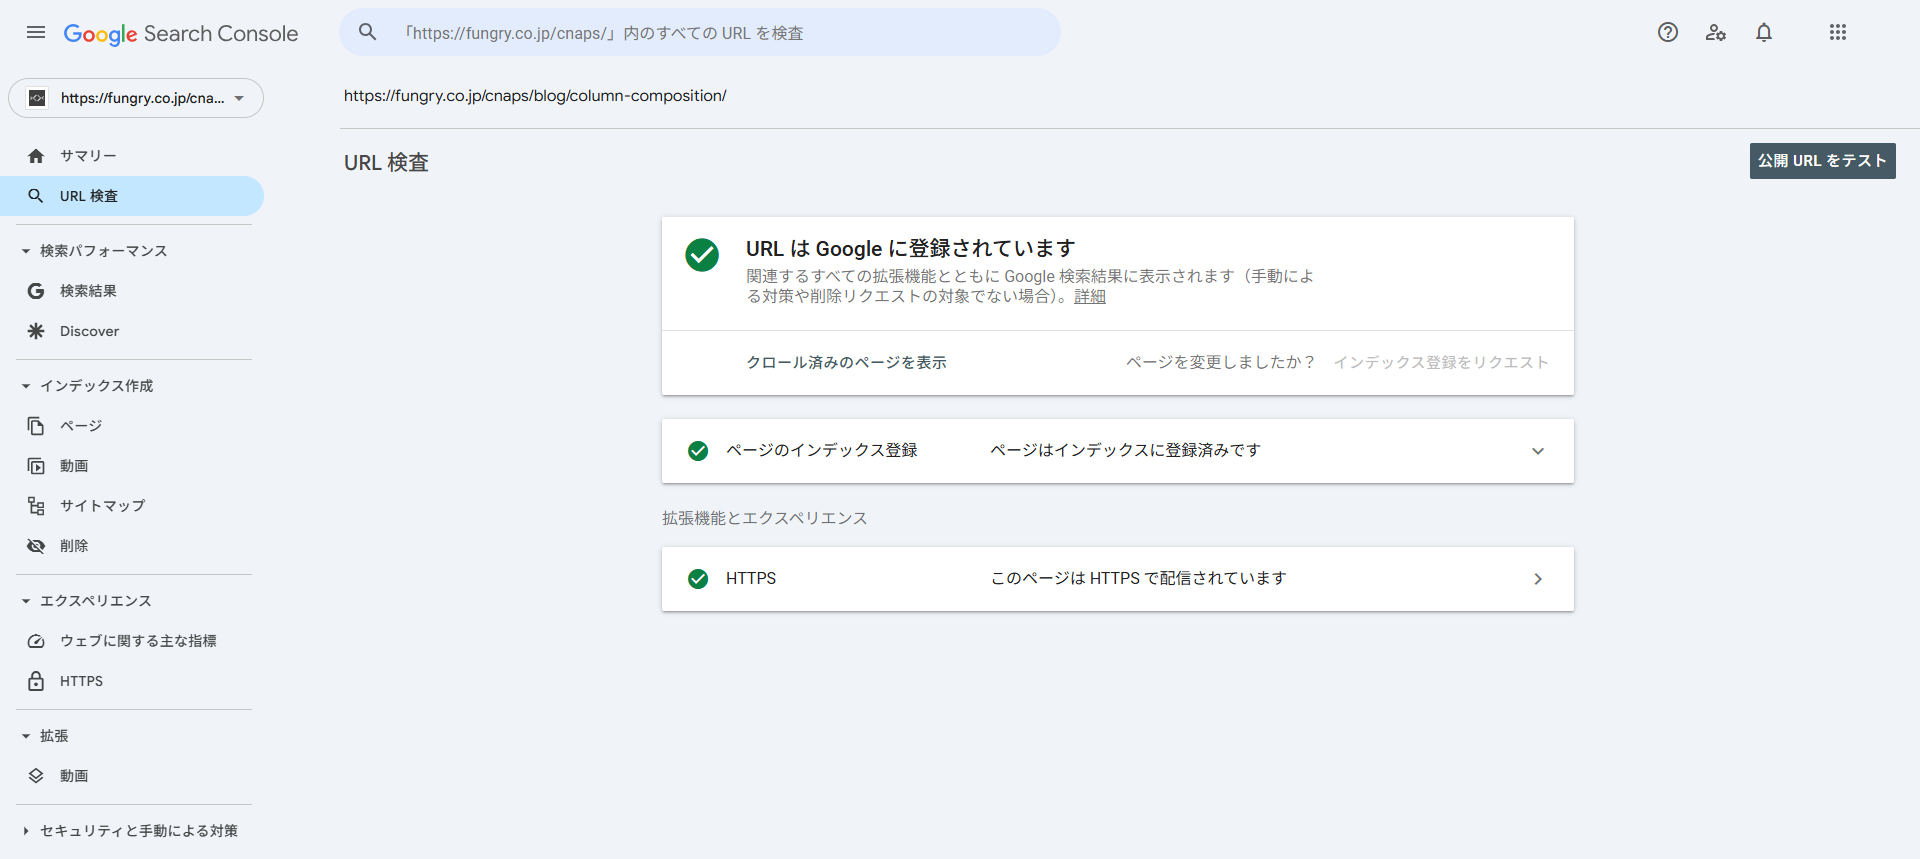1920x859 pixels.
Task: Click the pages icon beside ページ
Action: coord(36,426)
